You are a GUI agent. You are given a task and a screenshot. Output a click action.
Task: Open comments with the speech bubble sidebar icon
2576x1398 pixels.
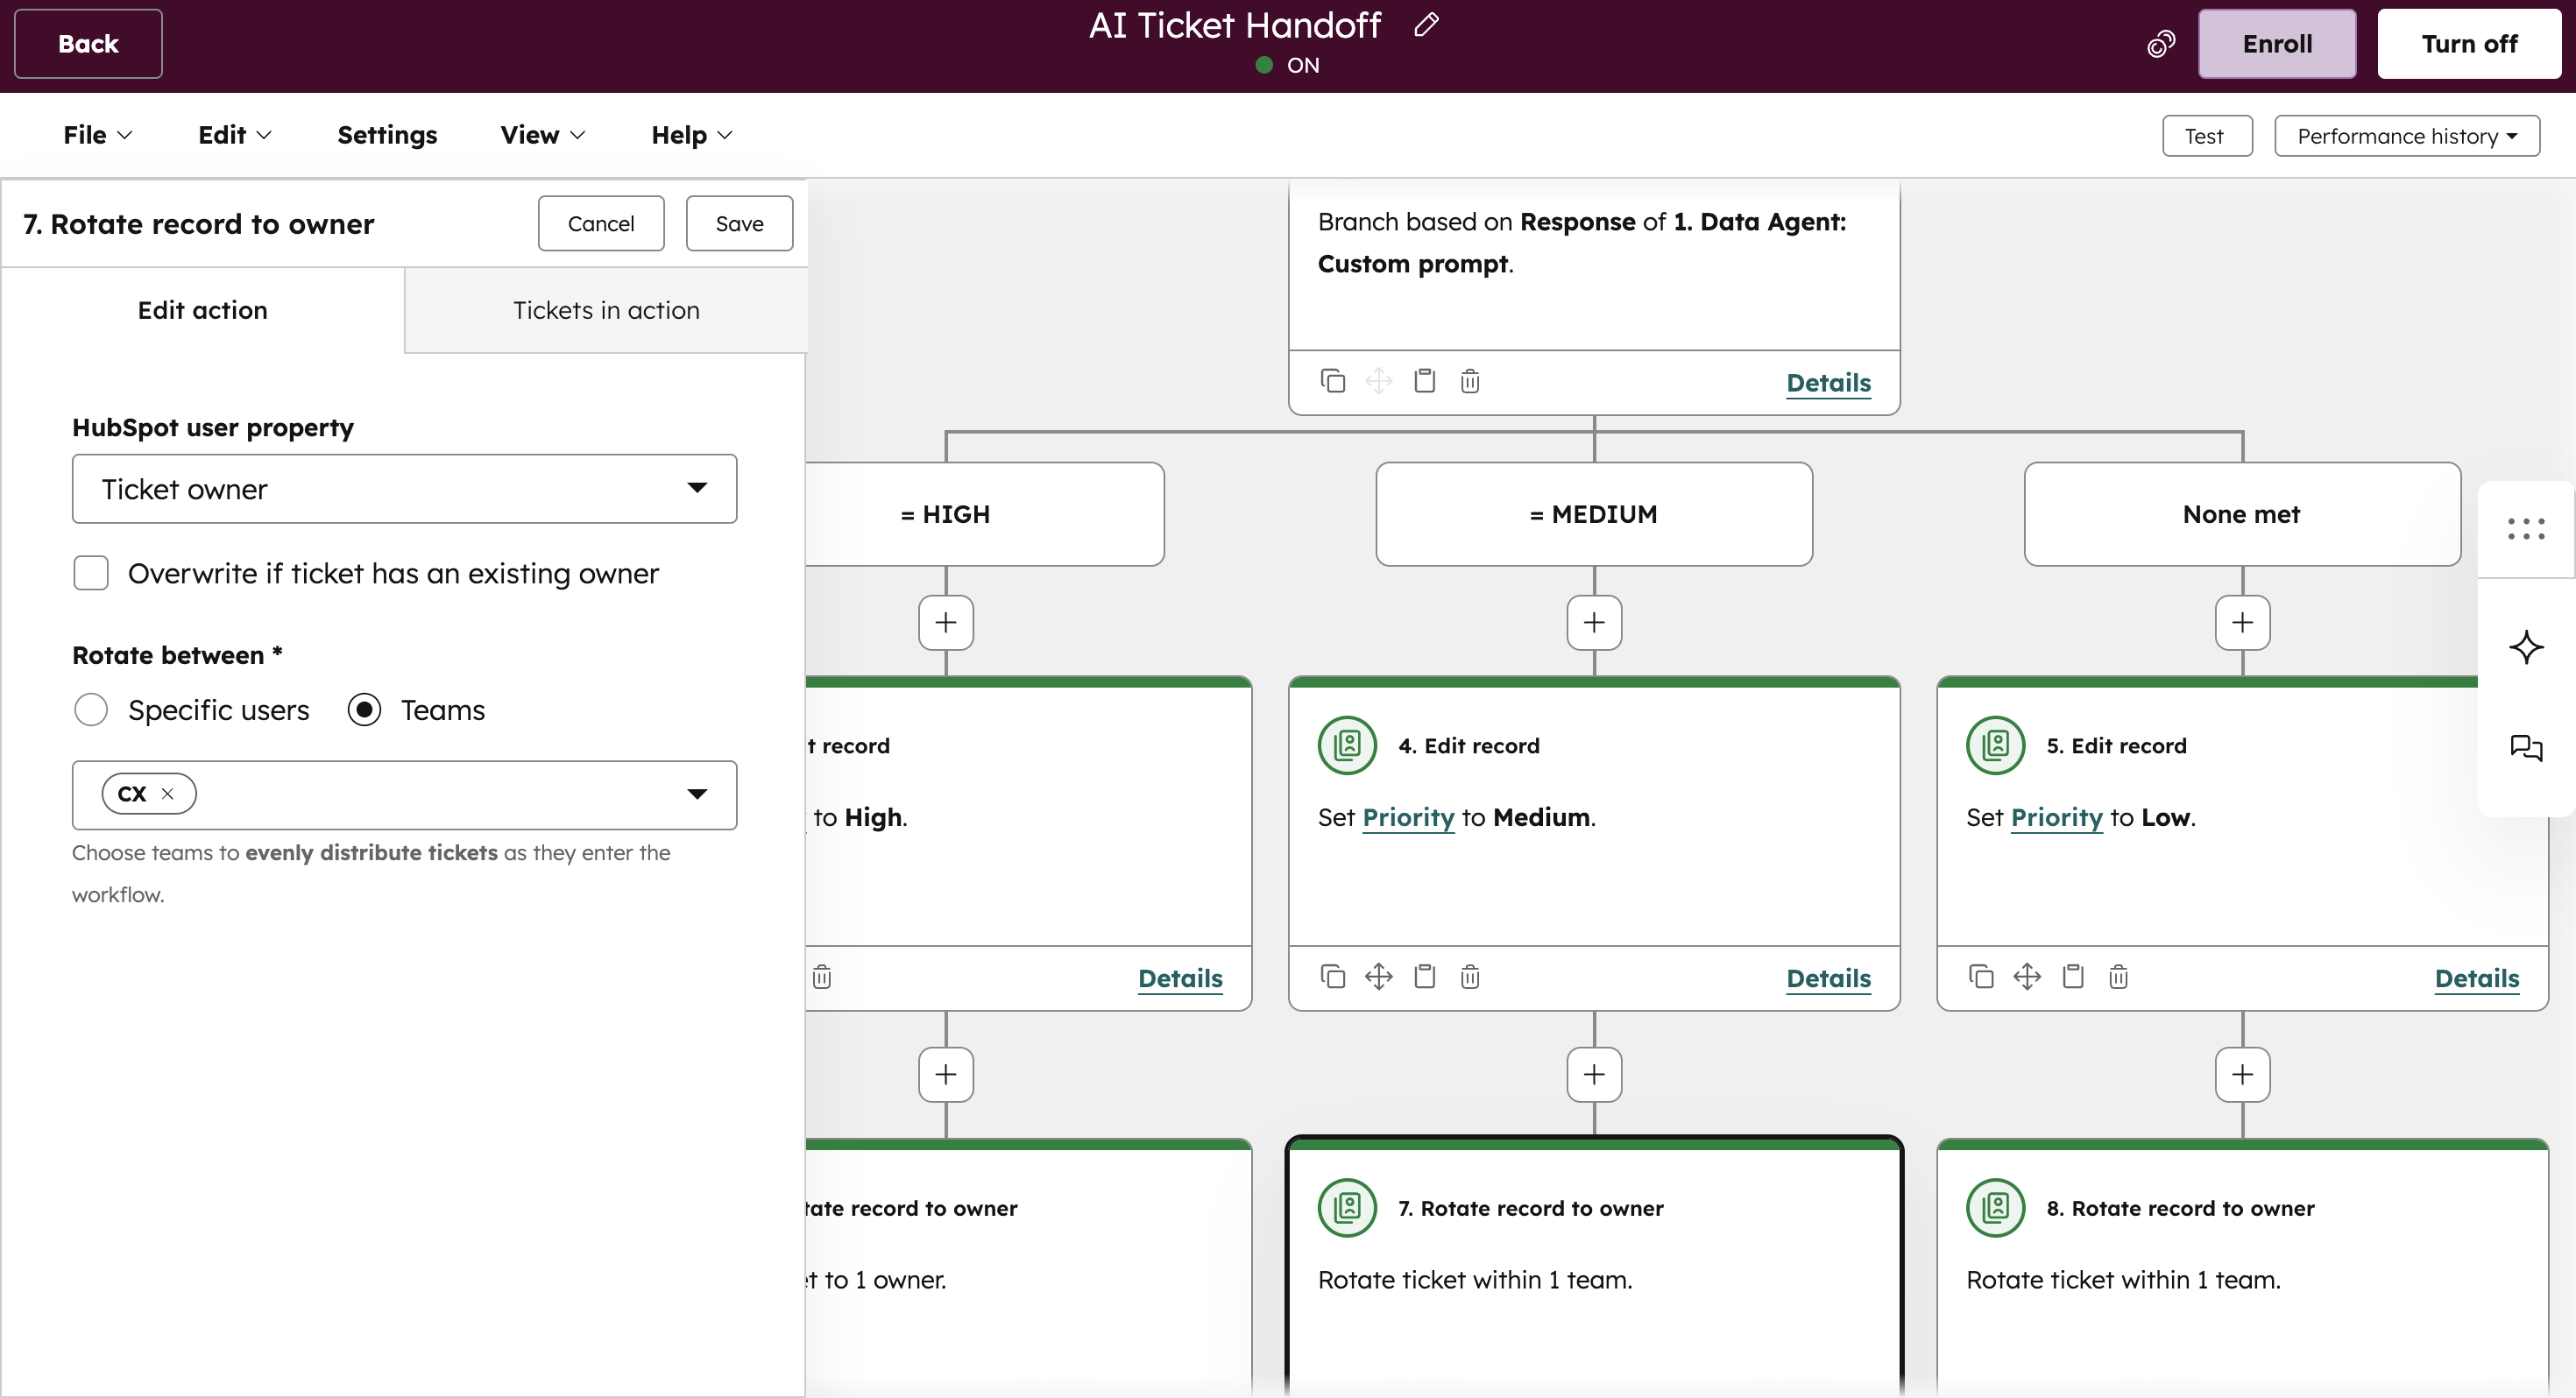coord(2526,748)
